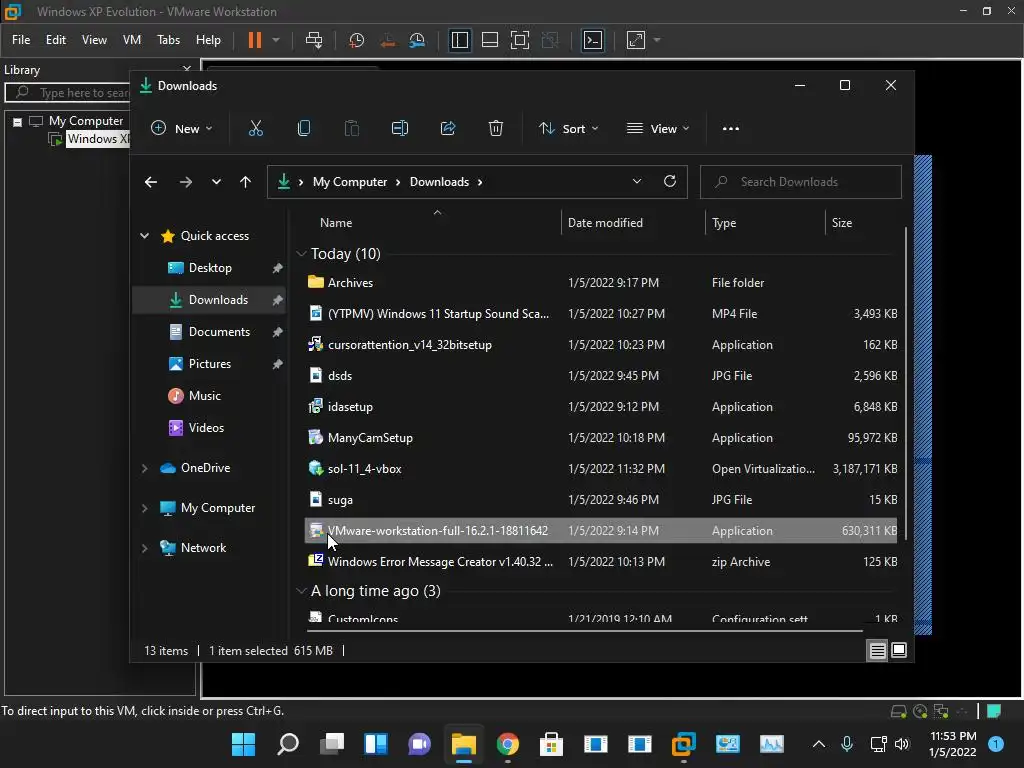Open VMware File menu
Image resolution: width=1024 pixels, height=768 pixels.
point(21,40)
